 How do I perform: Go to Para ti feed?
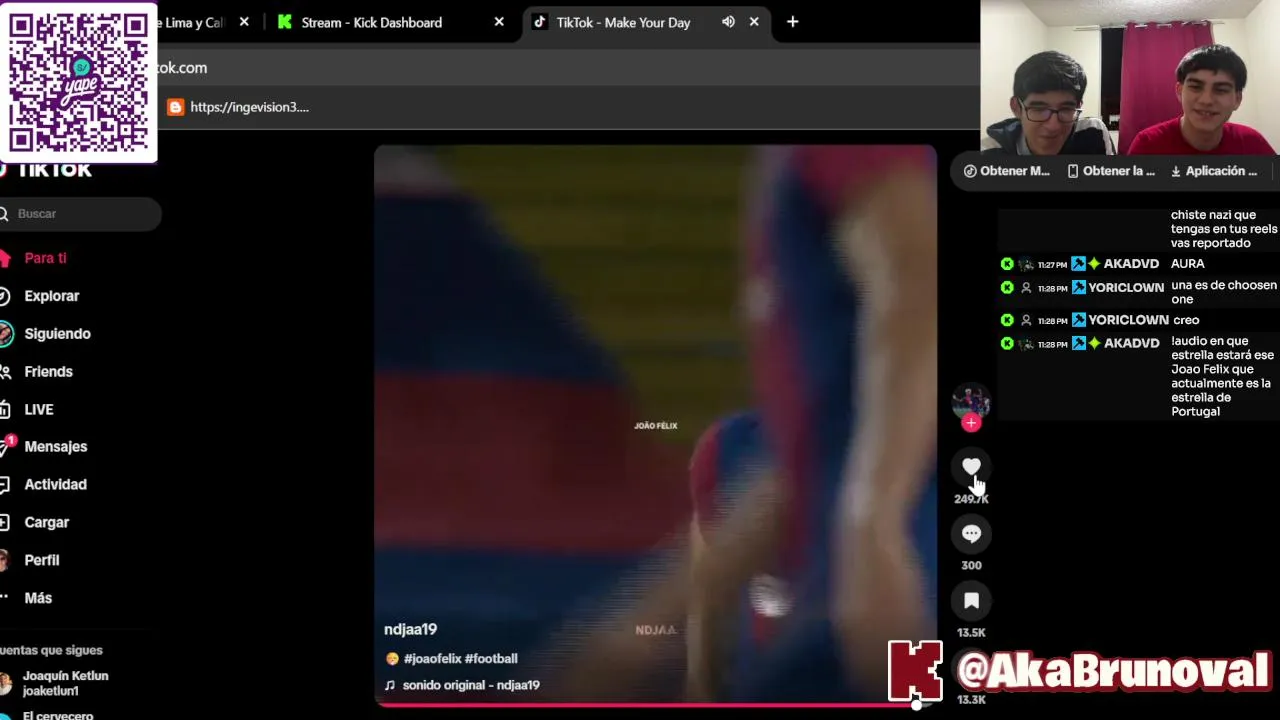pyautogui.click(x=45, y=258)
